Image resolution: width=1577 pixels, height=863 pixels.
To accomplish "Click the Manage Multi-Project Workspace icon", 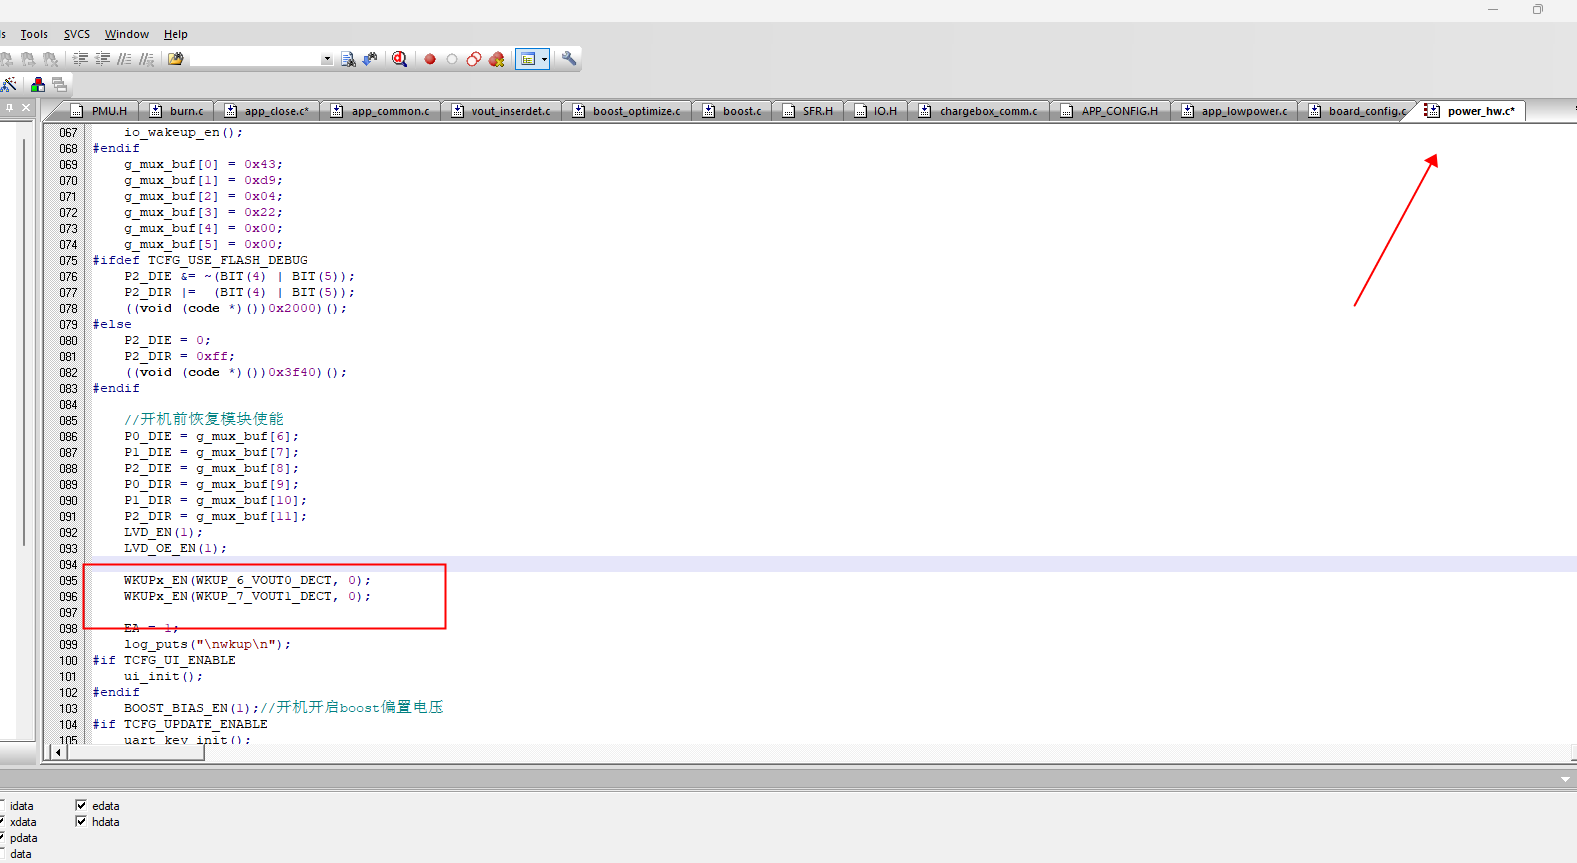I will pos(60,85).
